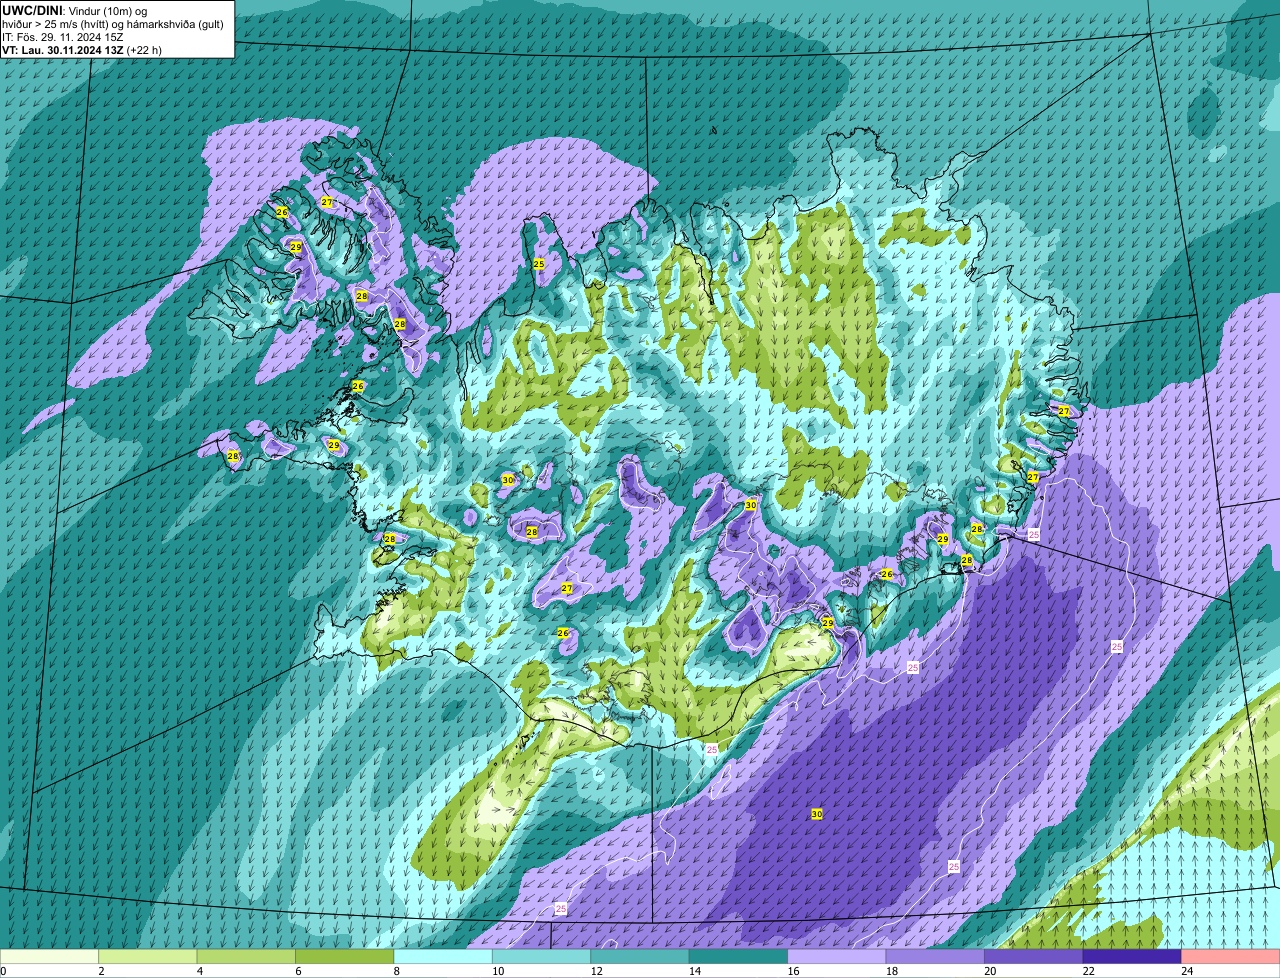Image resolution: width=1280 pixels, height=978 pixels.
Task: Select the medium purple 18–20 m/s color swatch
Action: [x=936, y=956]
